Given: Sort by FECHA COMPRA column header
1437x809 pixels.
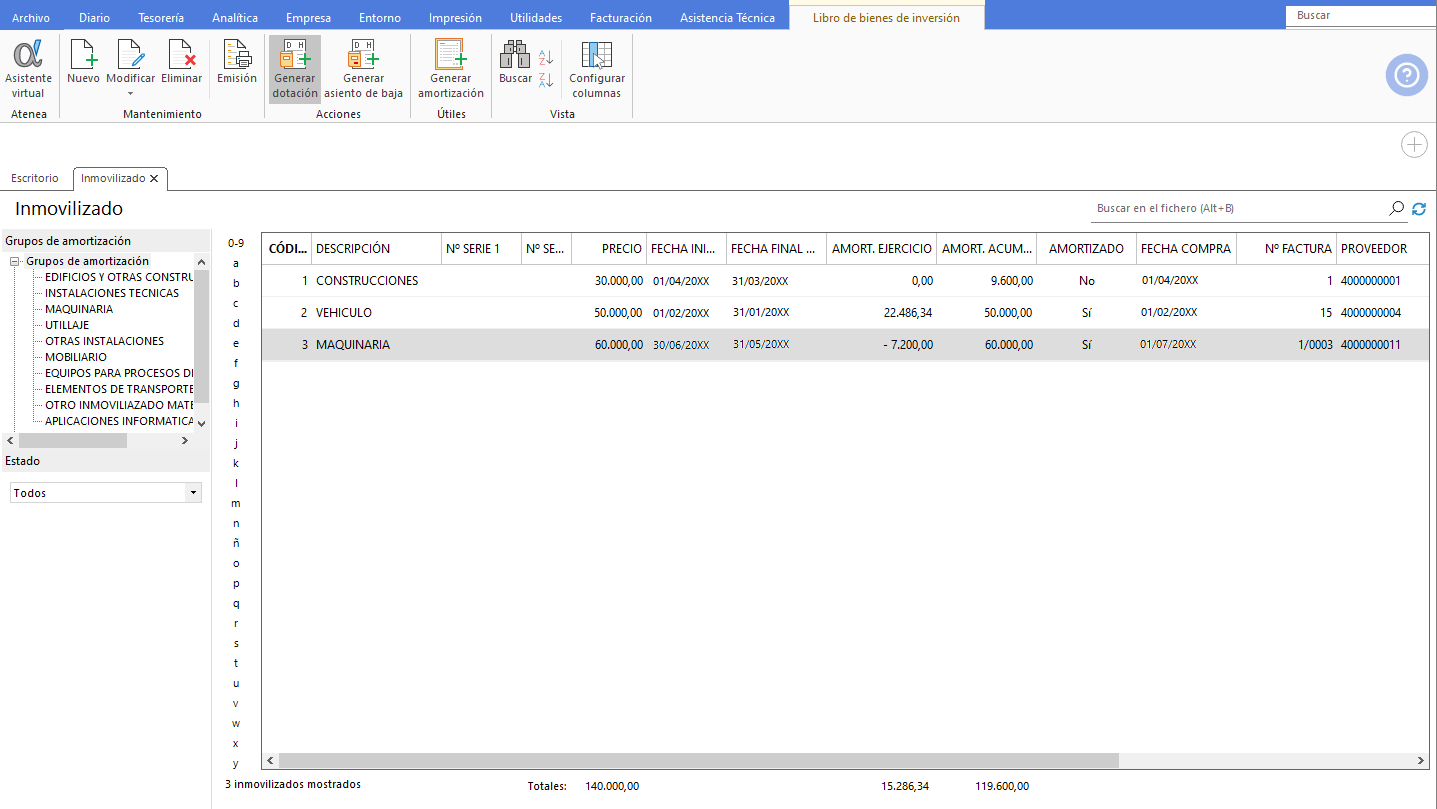Looking at the screenshot, I should pos(1187,249).
